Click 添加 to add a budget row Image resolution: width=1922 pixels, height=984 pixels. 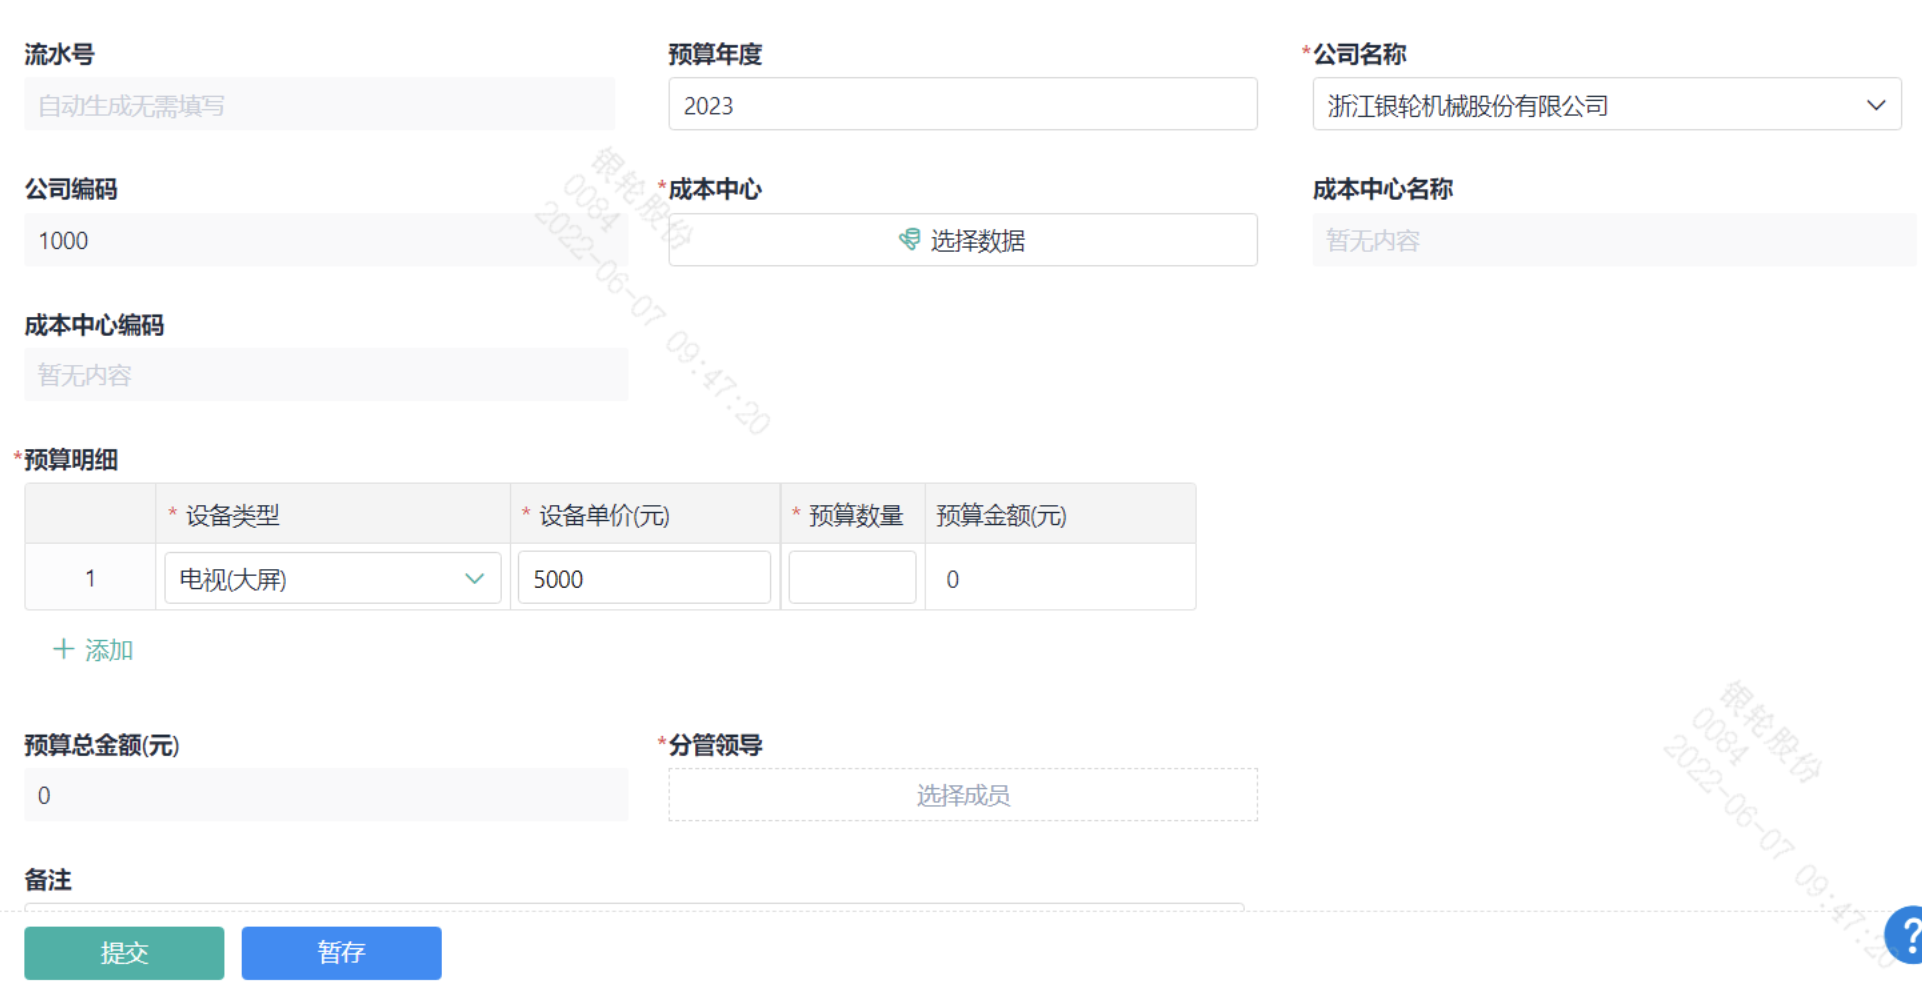pyautogui.click(x=108, y=650)
